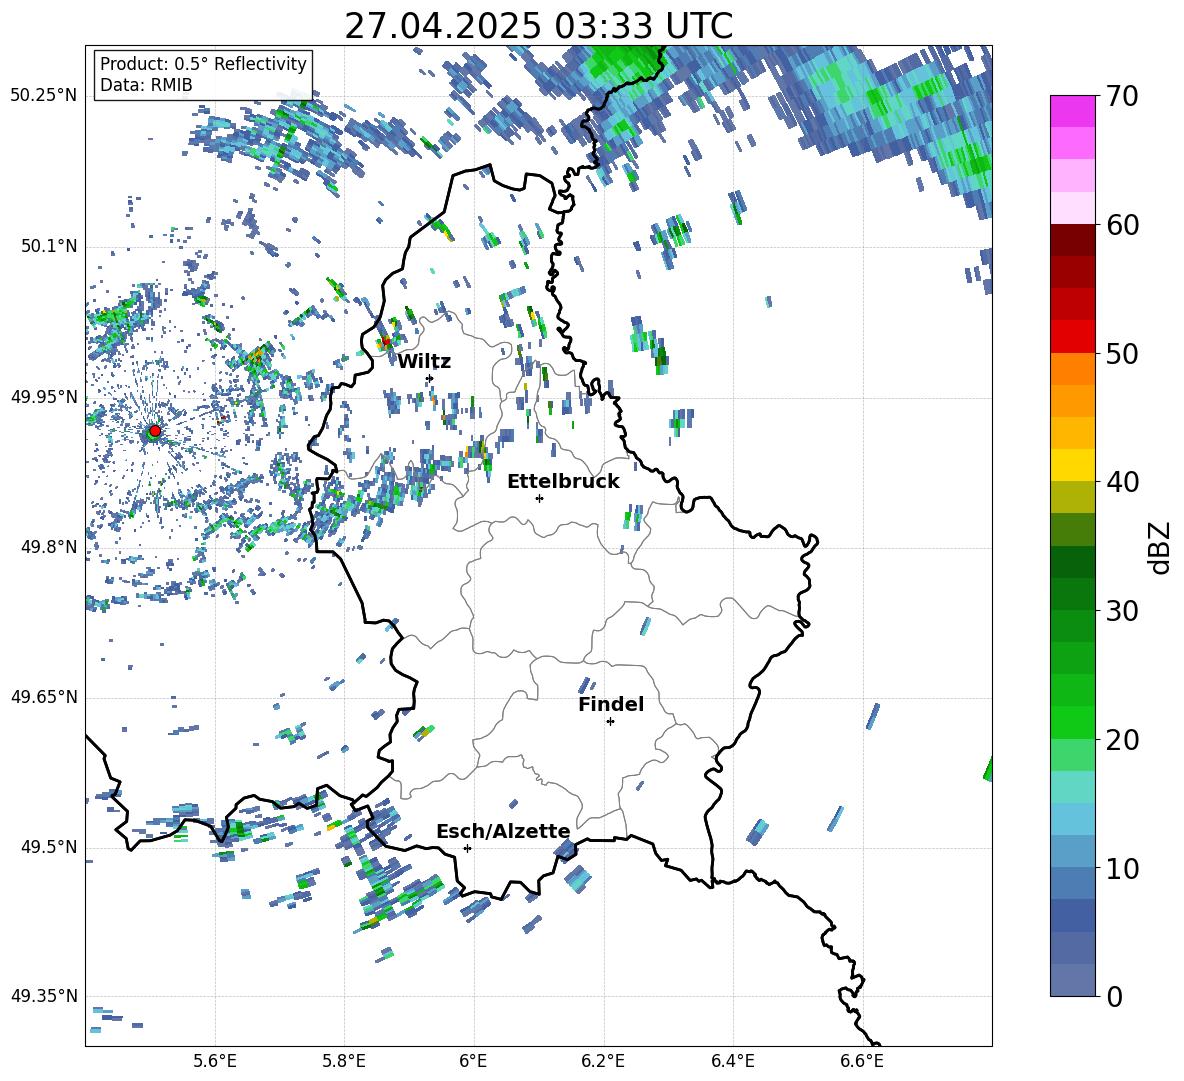Click the 40 tick on colorbar

(x=1122, y=482)
